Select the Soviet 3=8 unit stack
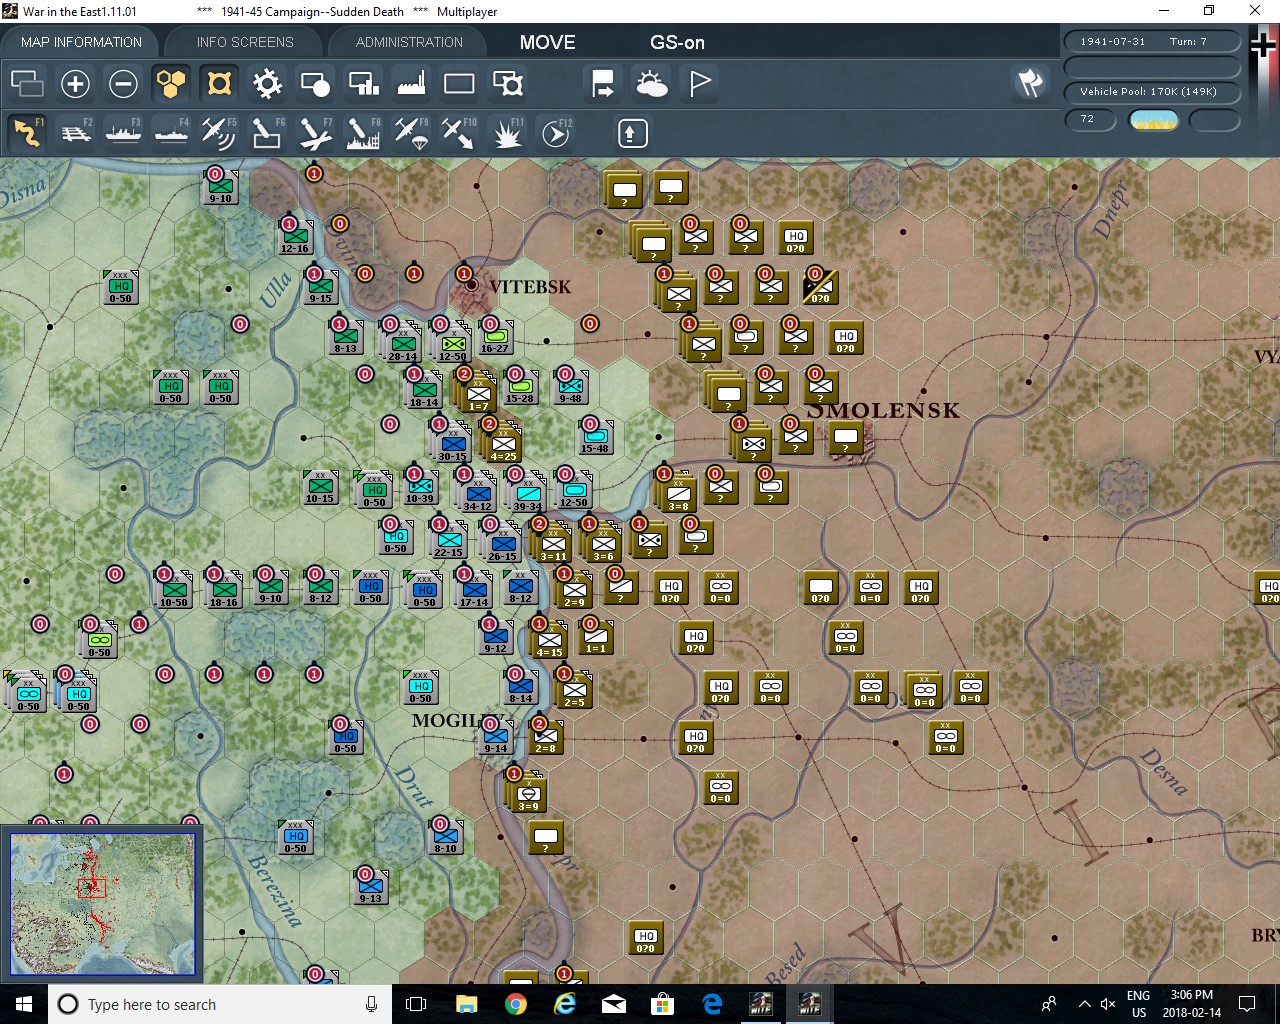Viewport: 1280px width, 1024px height. (678, 491)
